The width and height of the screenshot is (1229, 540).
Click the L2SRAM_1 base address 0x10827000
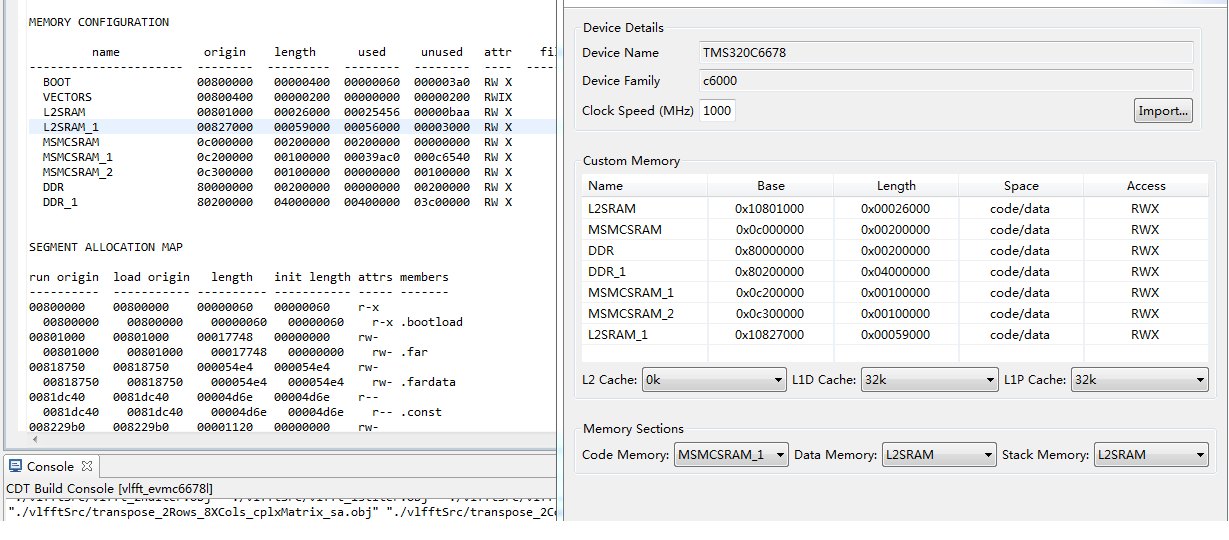(x=770, y=334)
